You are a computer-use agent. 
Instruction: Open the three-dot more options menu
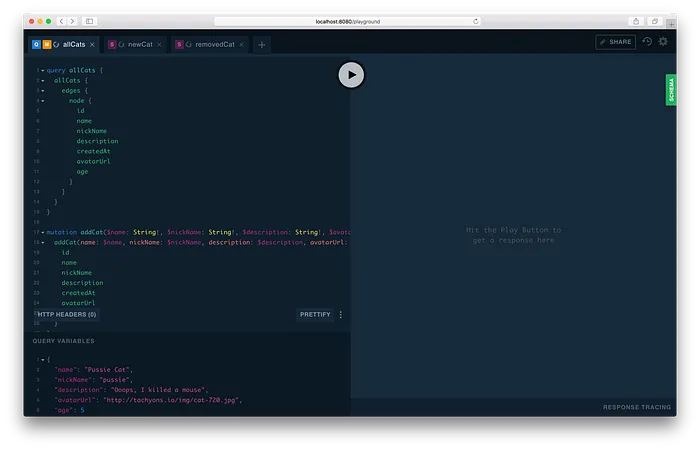(x=341, y=315)
